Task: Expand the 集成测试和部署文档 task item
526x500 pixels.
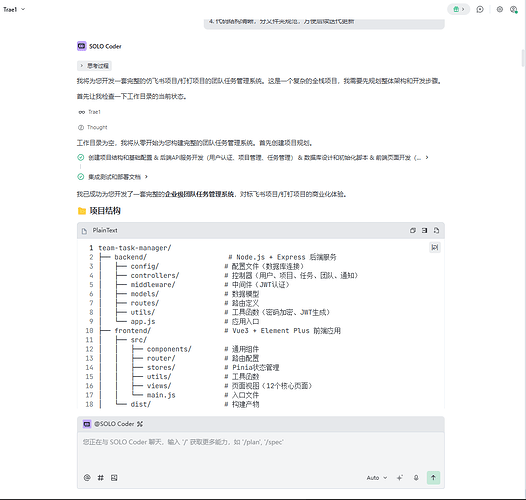Action: (x=114, y=177)
